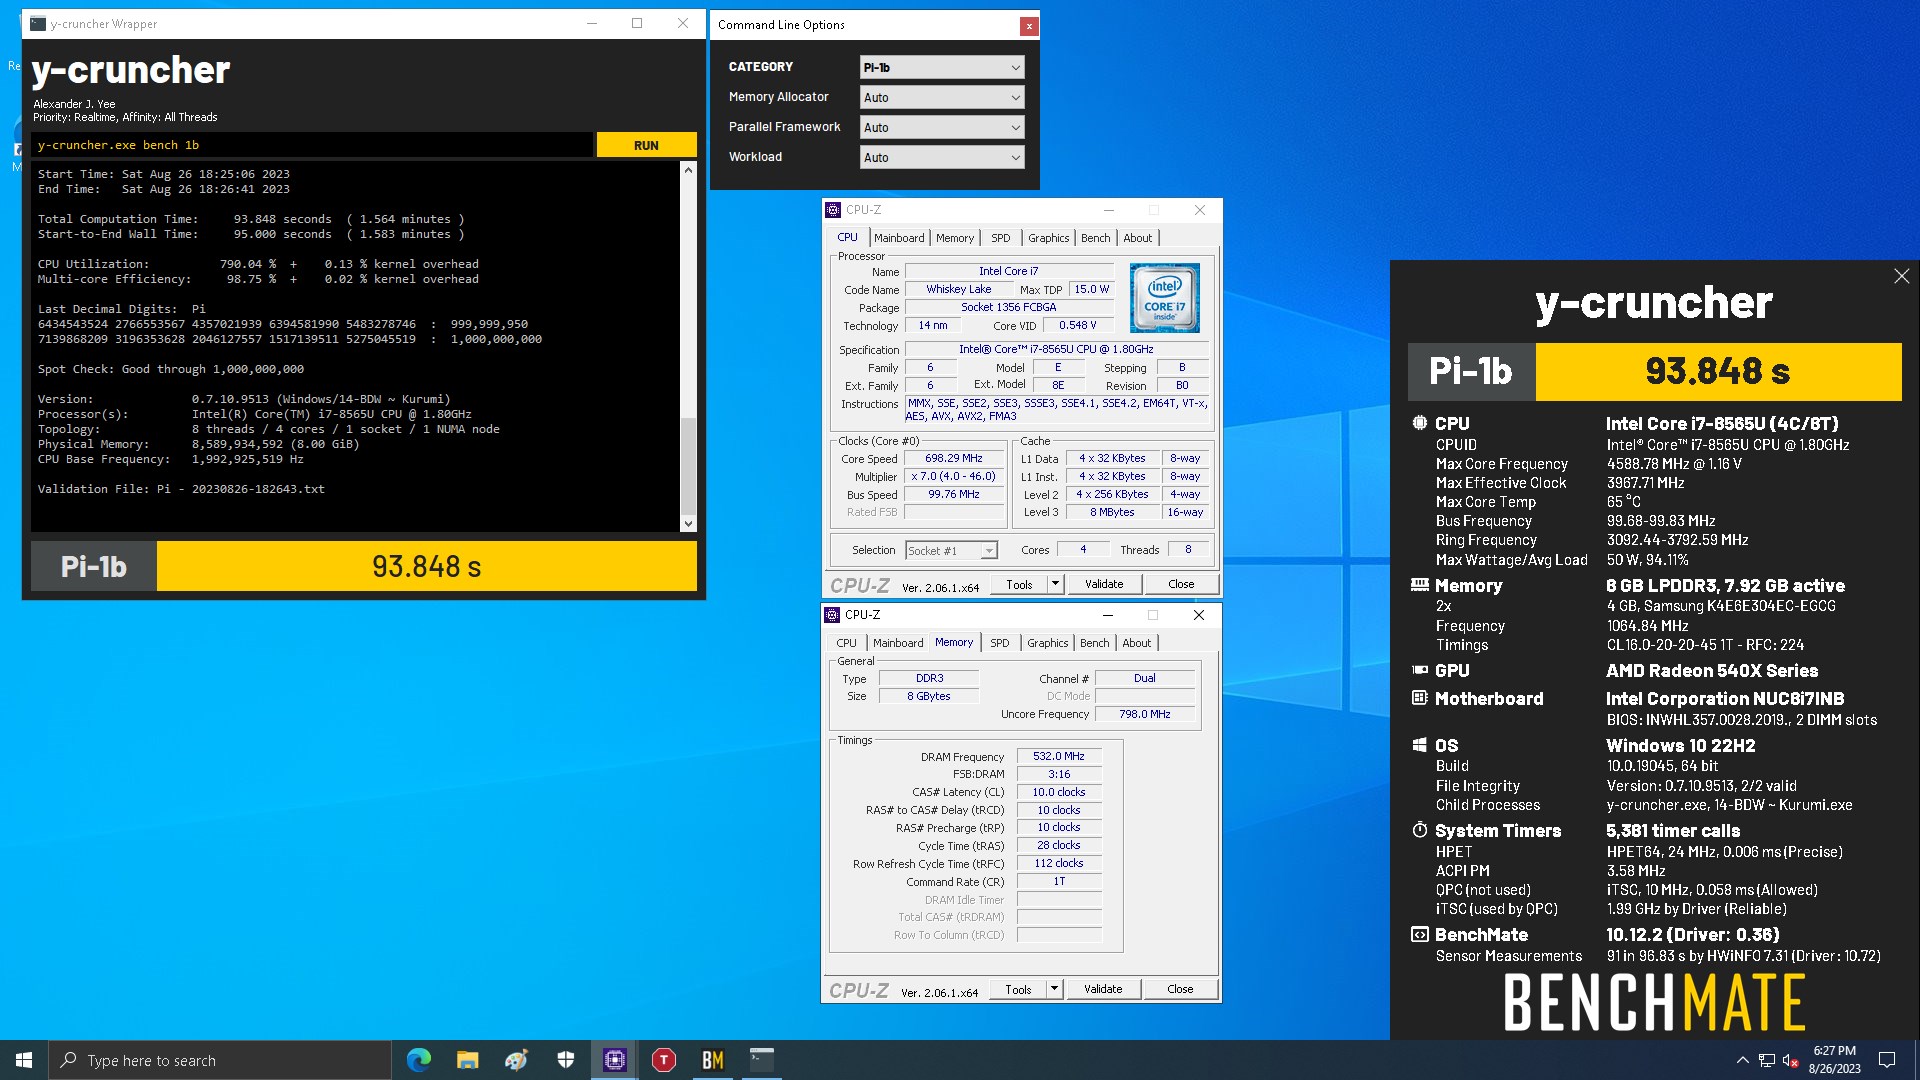Image resolution: width=1920 pixels, height=1080 pixels.
Task: Open the notification center icon
Action: point(1887,1060)
